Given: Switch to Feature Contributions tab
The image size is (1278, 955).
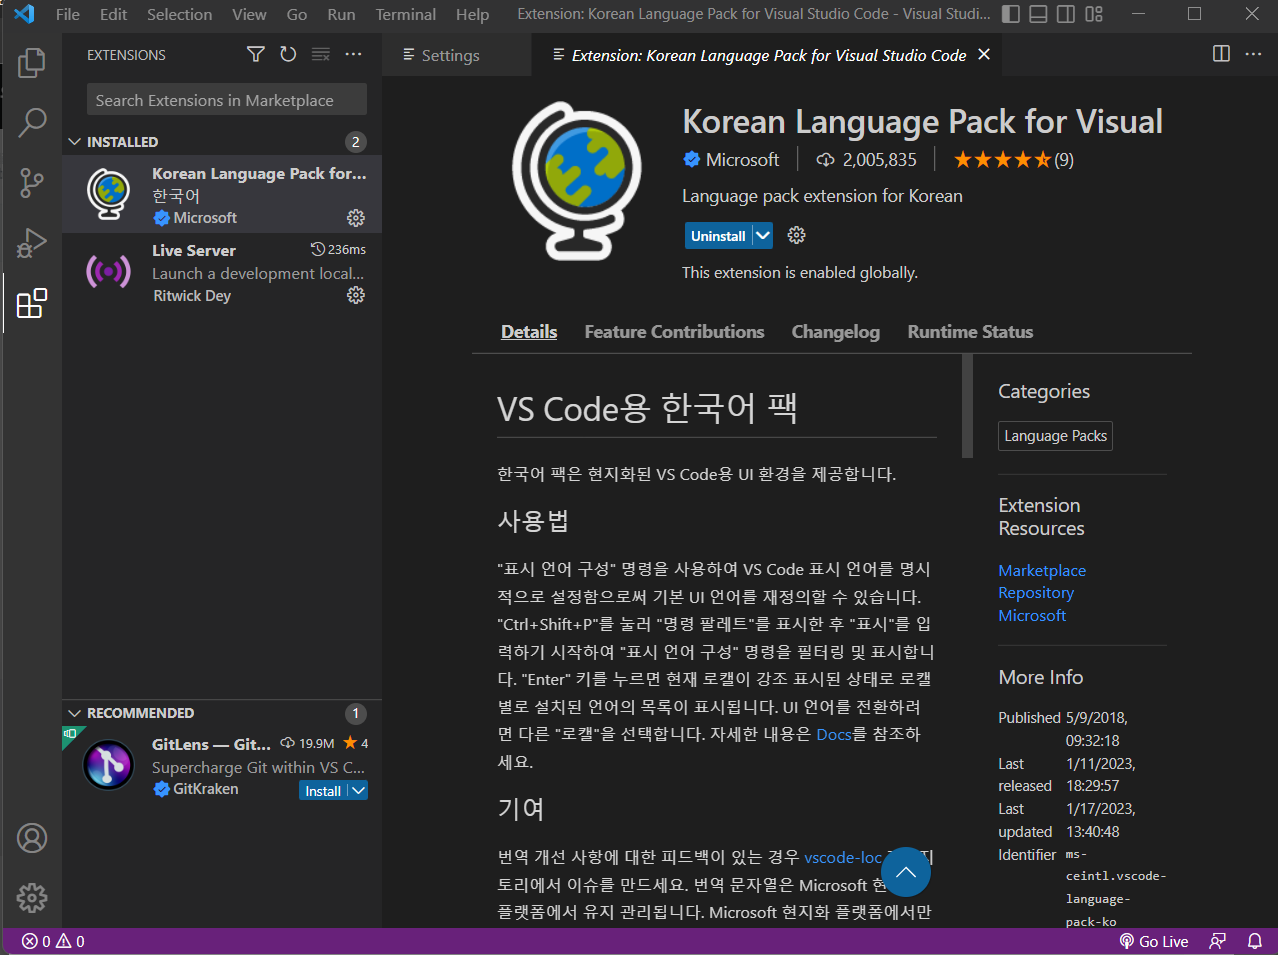Looking at the screenshot, I should [x=674, y=332].
